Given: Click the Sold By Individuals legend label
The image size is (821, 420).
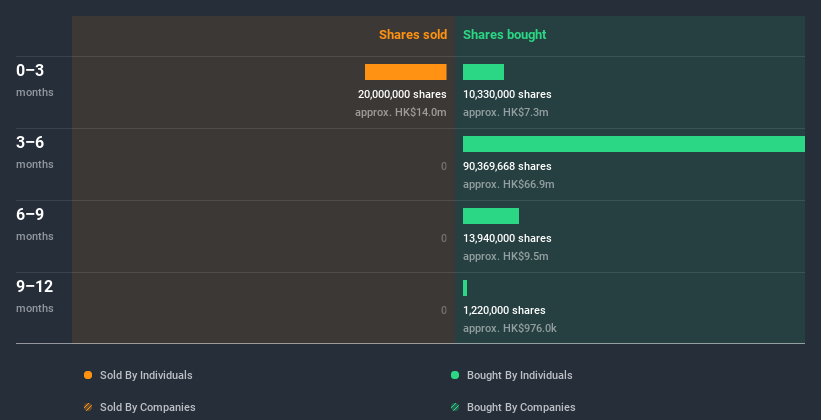Looking at the screenshot, I should coord(146,375).
